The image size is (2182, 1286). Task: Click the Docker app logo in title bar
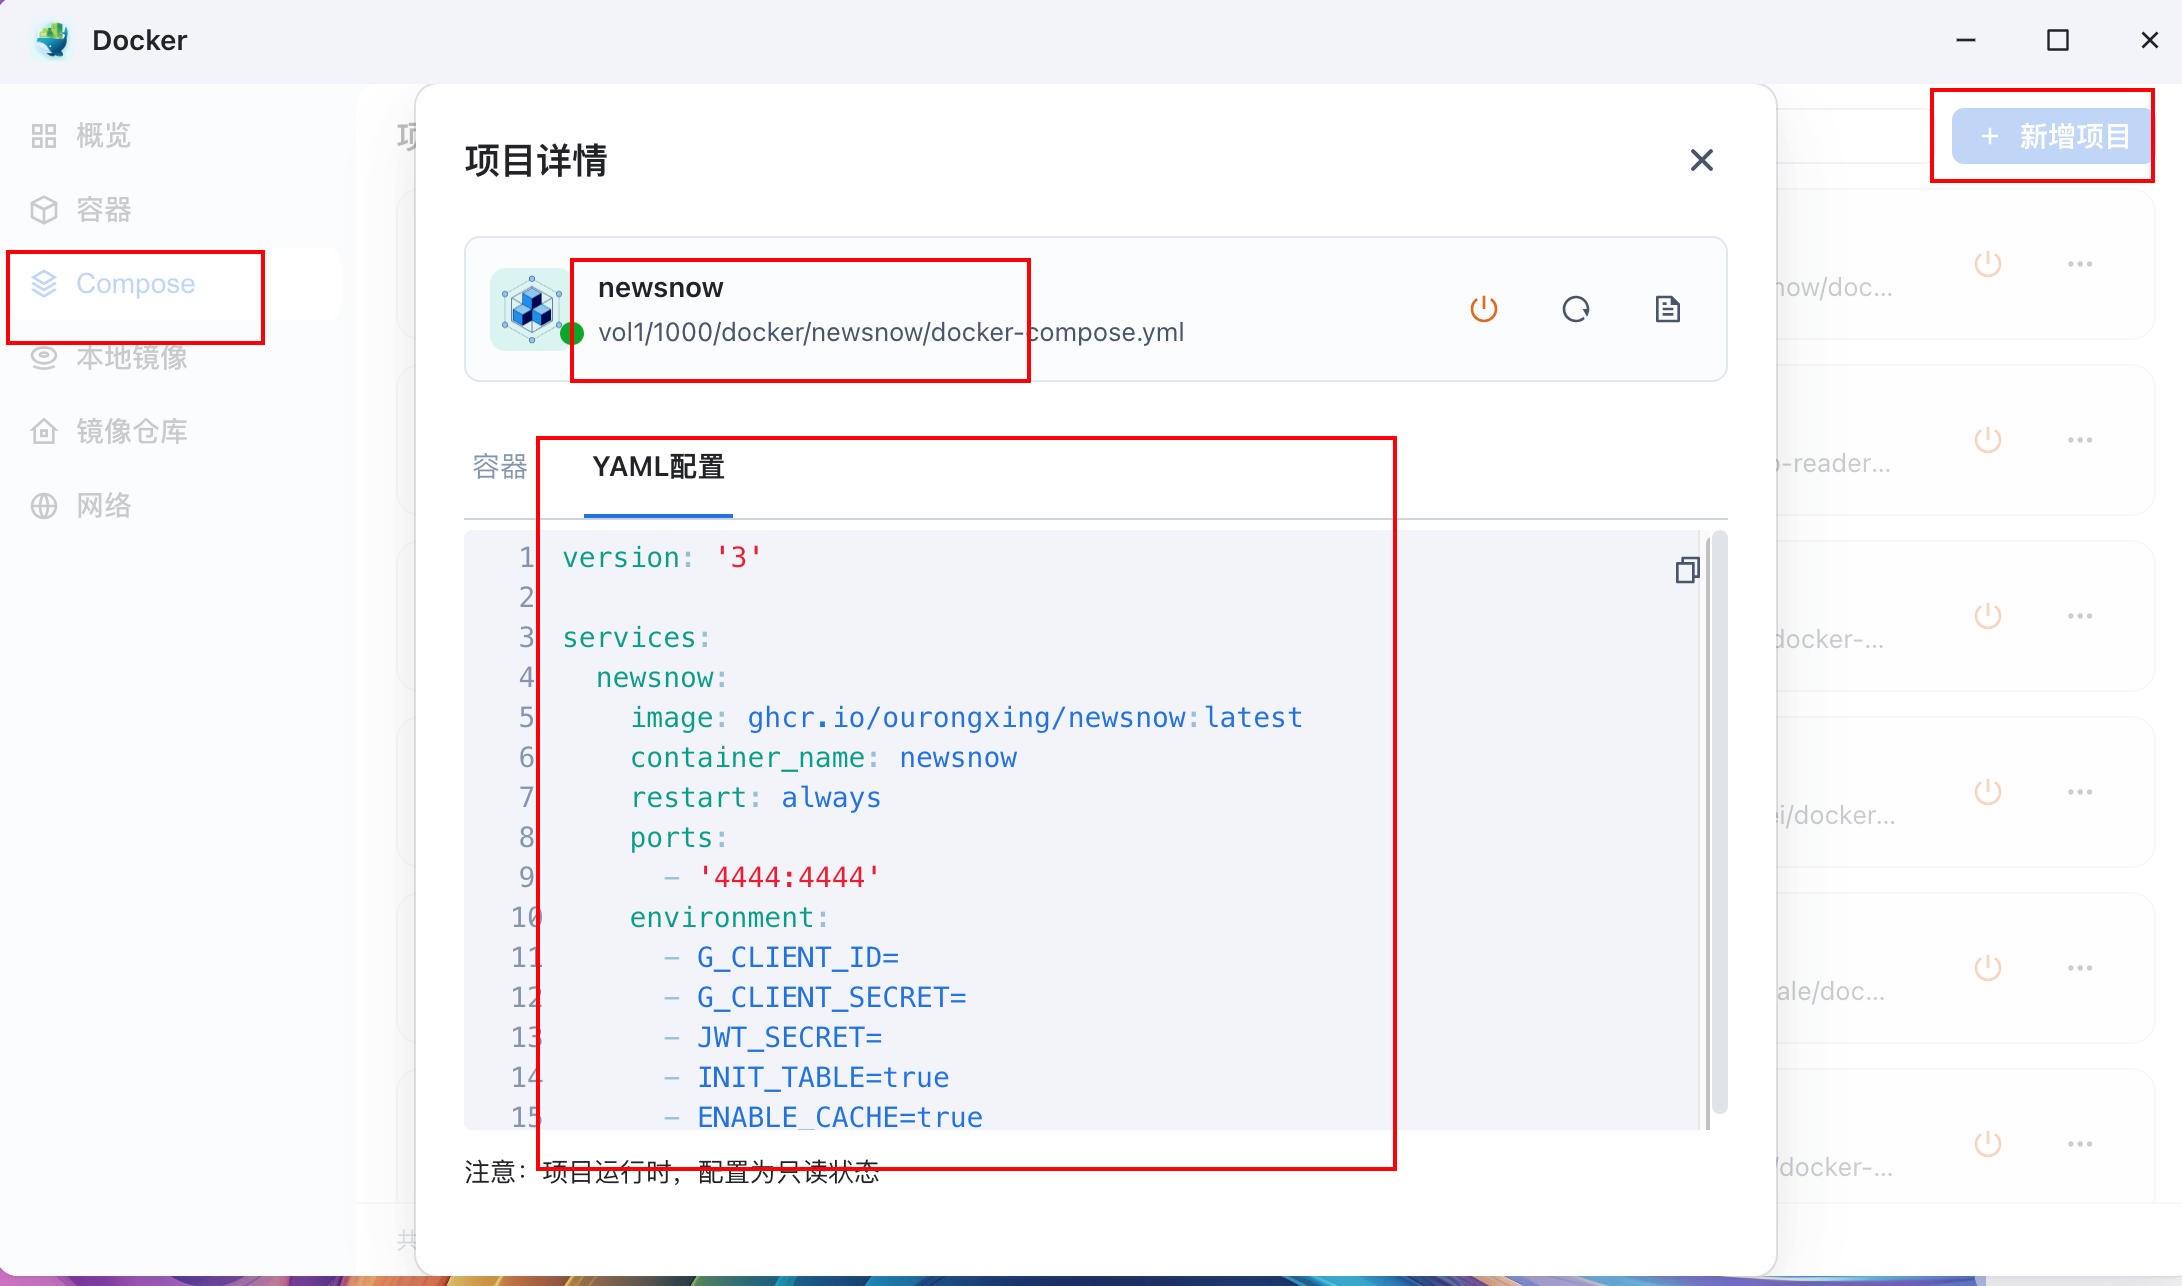point(52,40)
